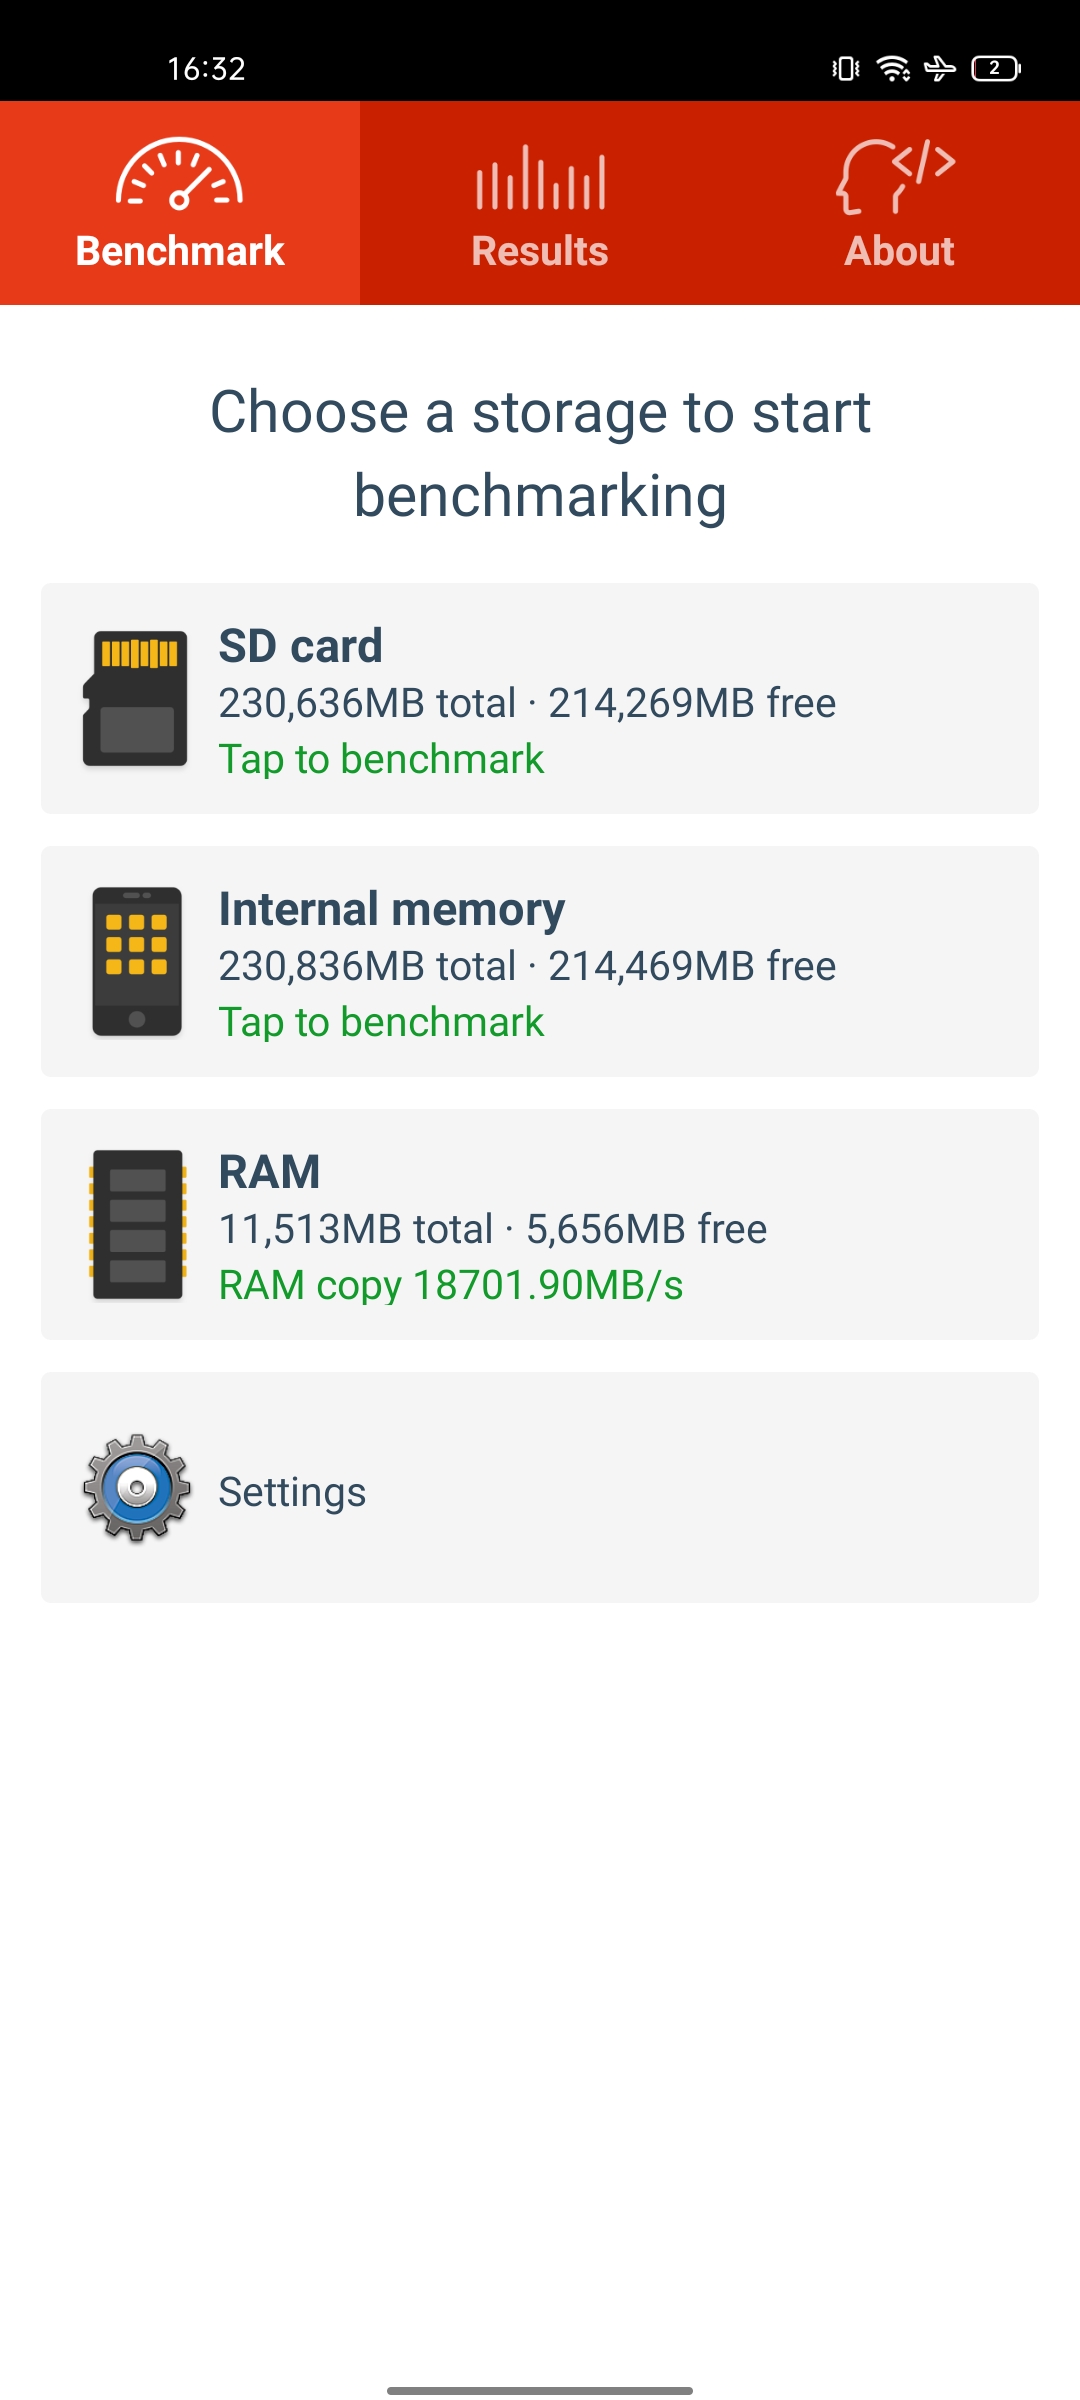
Task: Tap to benchmark the SD card
Action: point(381,759)
